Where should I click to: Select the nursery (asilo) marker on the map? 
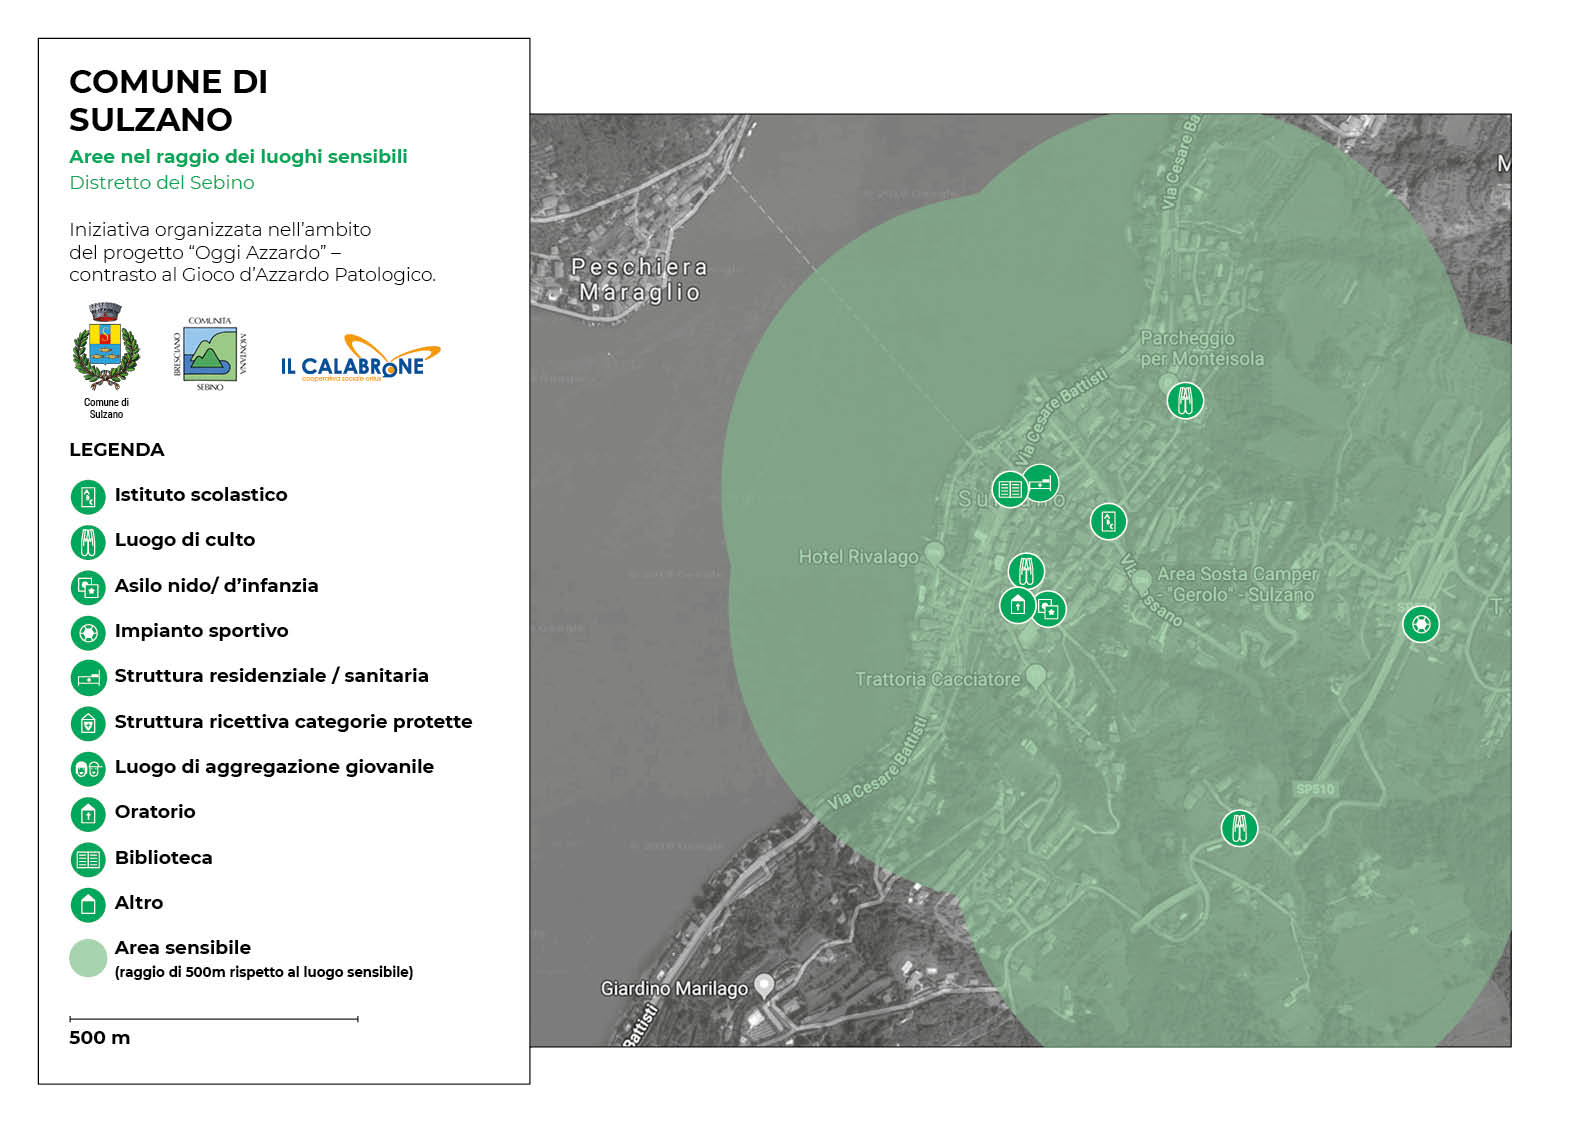[x=1049, y=609]
